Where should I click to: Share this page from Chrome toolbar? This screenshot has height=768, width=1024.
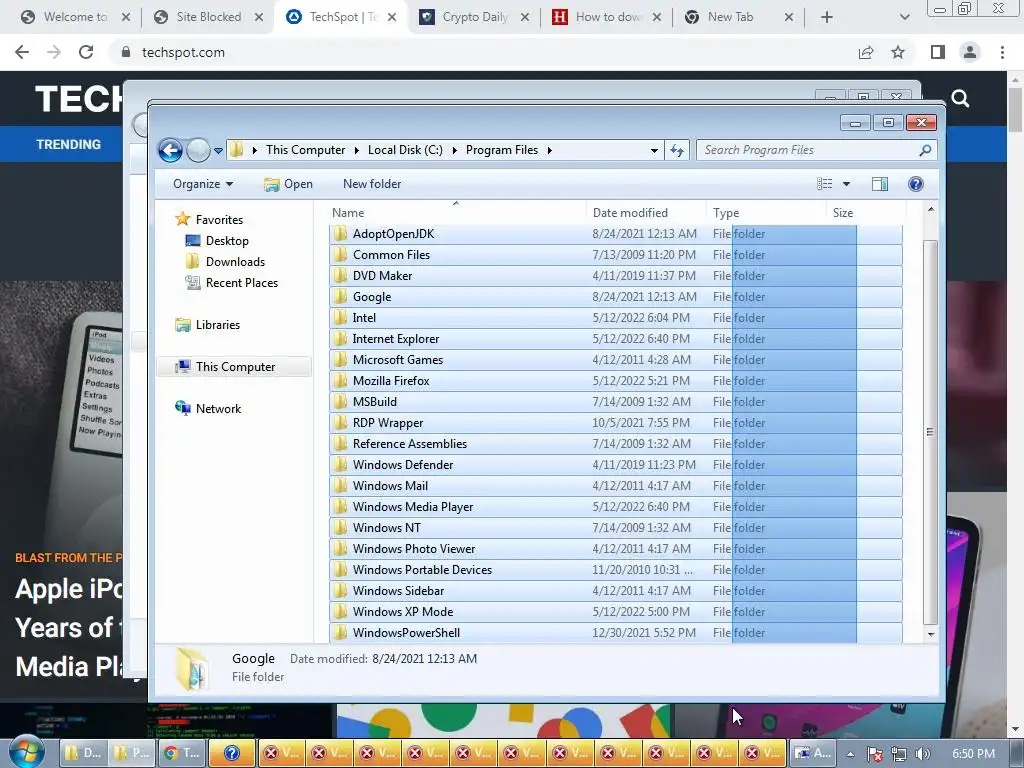tap(866, 52)
